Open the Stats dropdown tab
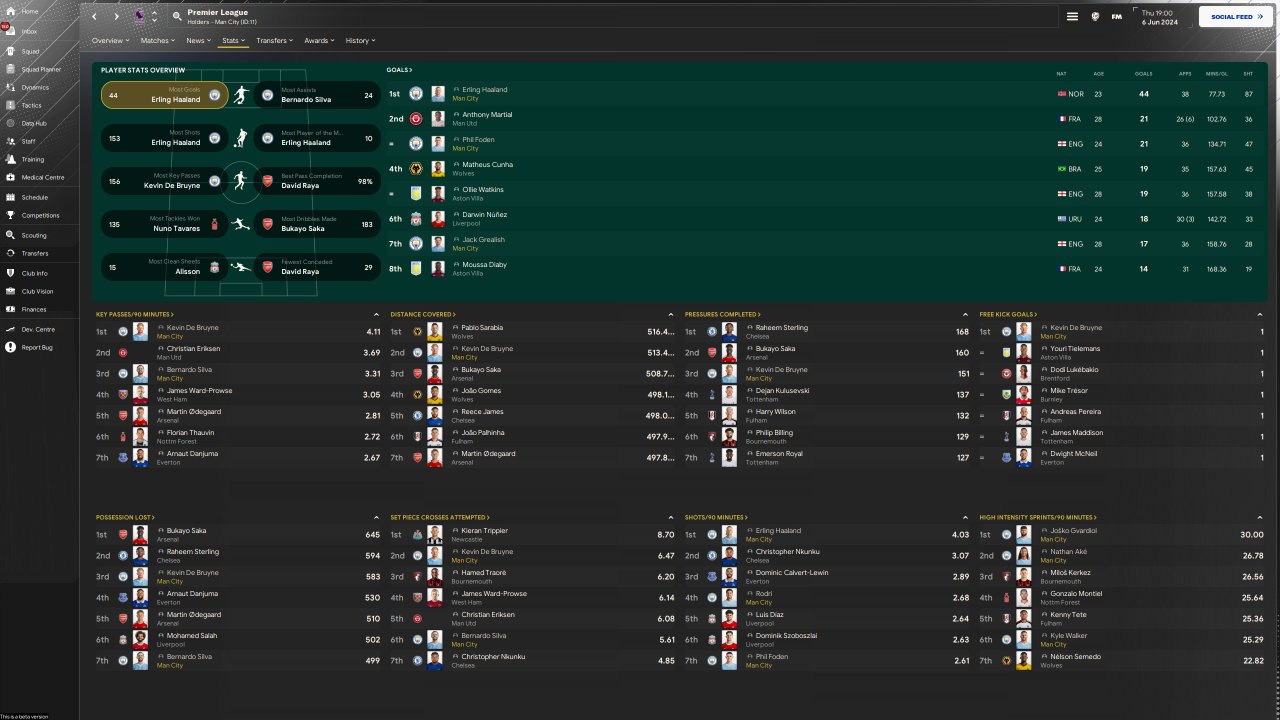 [x=234, y=41]
